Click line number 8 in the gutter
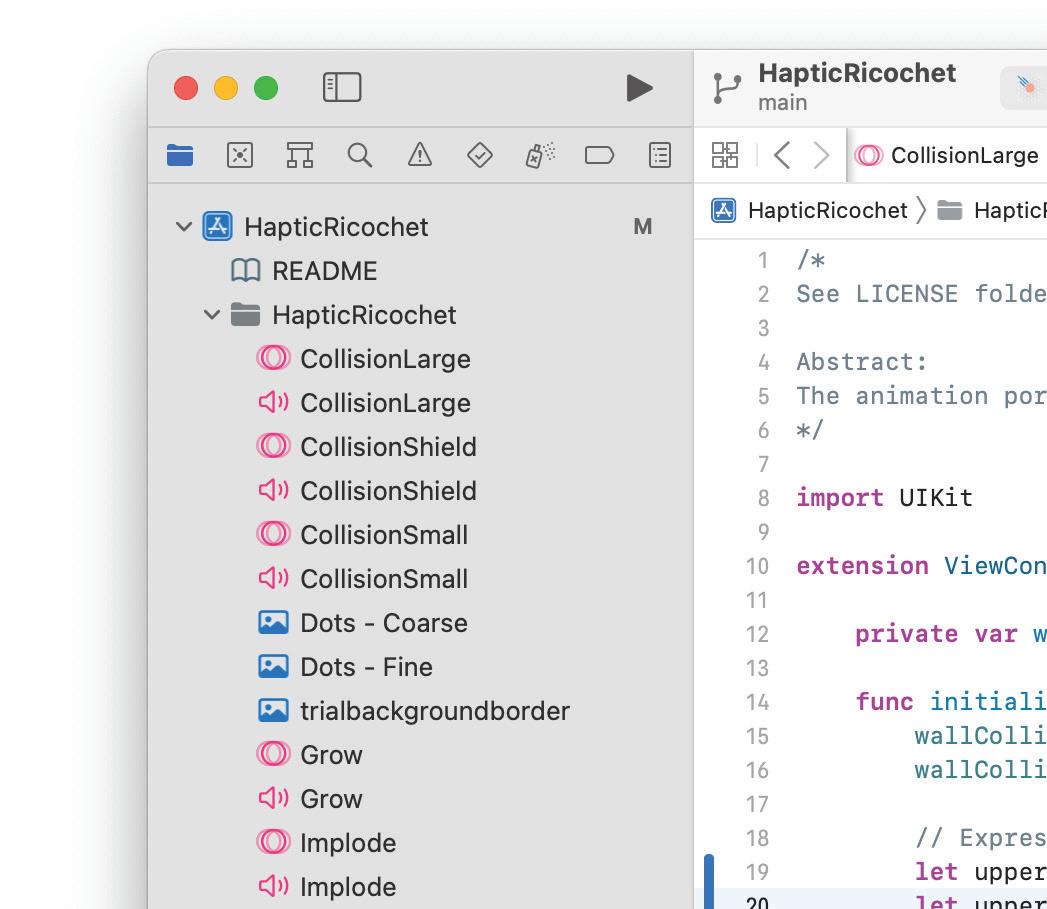 pos(763,498)
